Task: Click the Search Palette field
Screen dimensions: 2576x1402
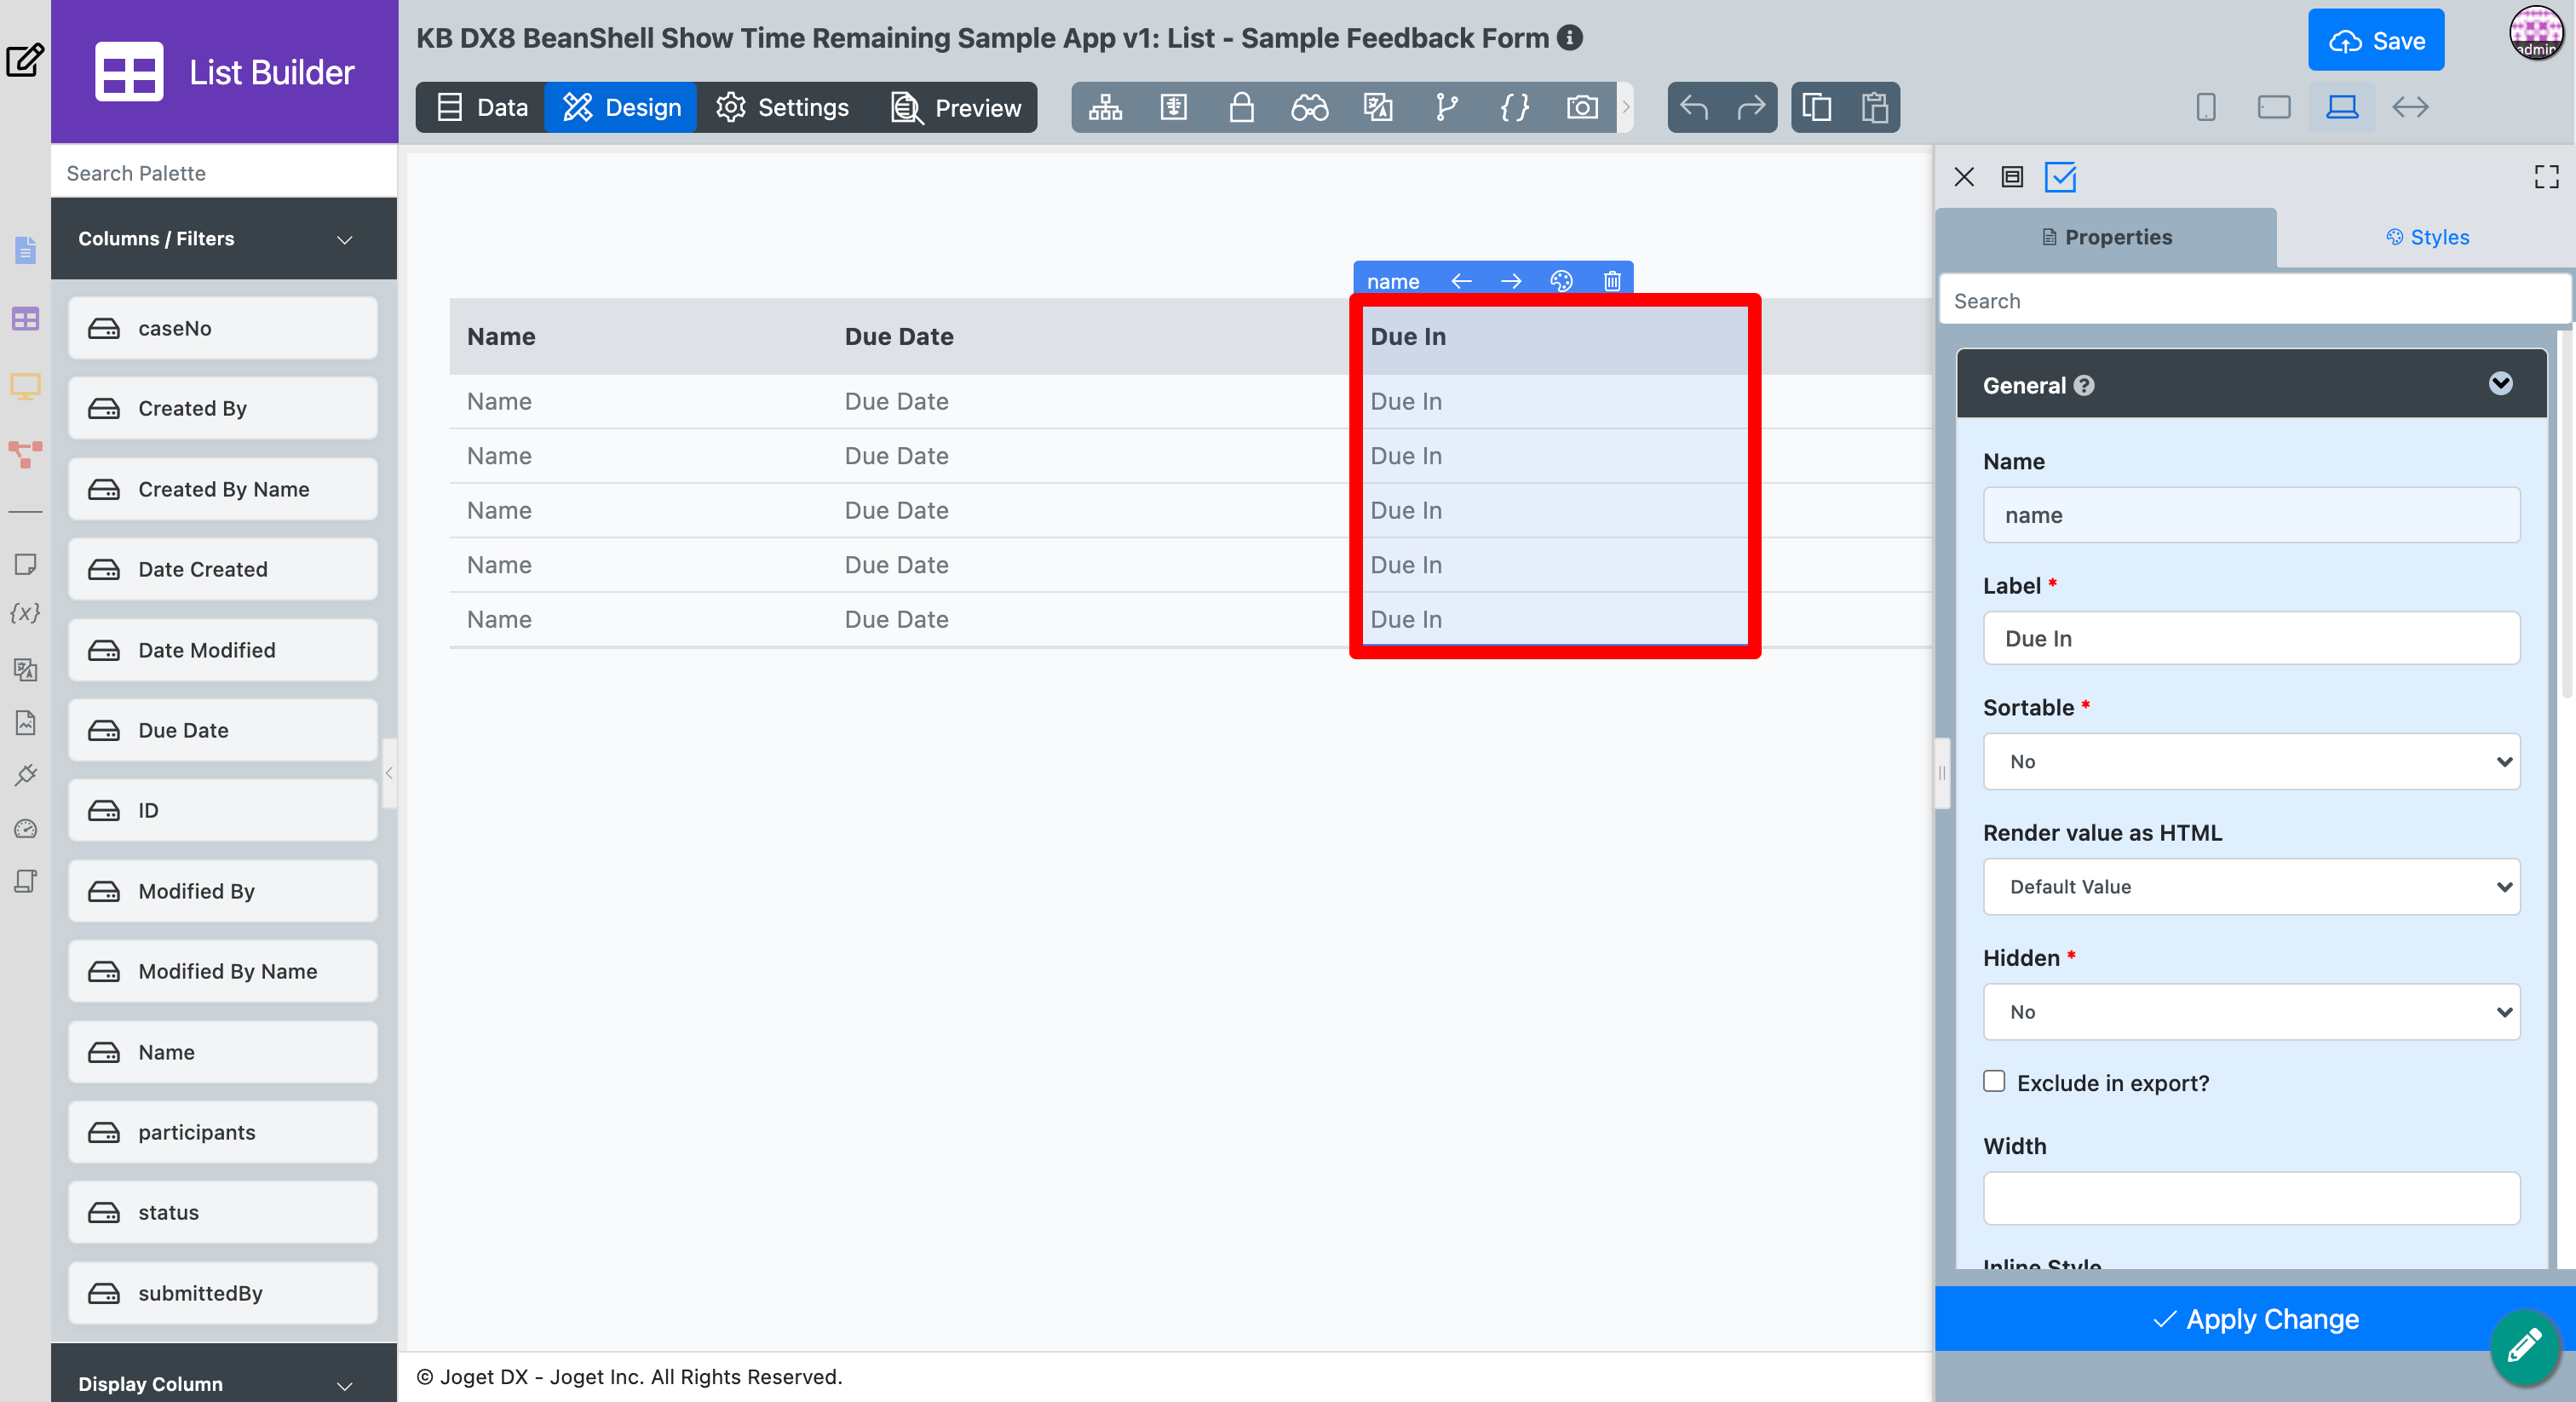Action: 224,173
